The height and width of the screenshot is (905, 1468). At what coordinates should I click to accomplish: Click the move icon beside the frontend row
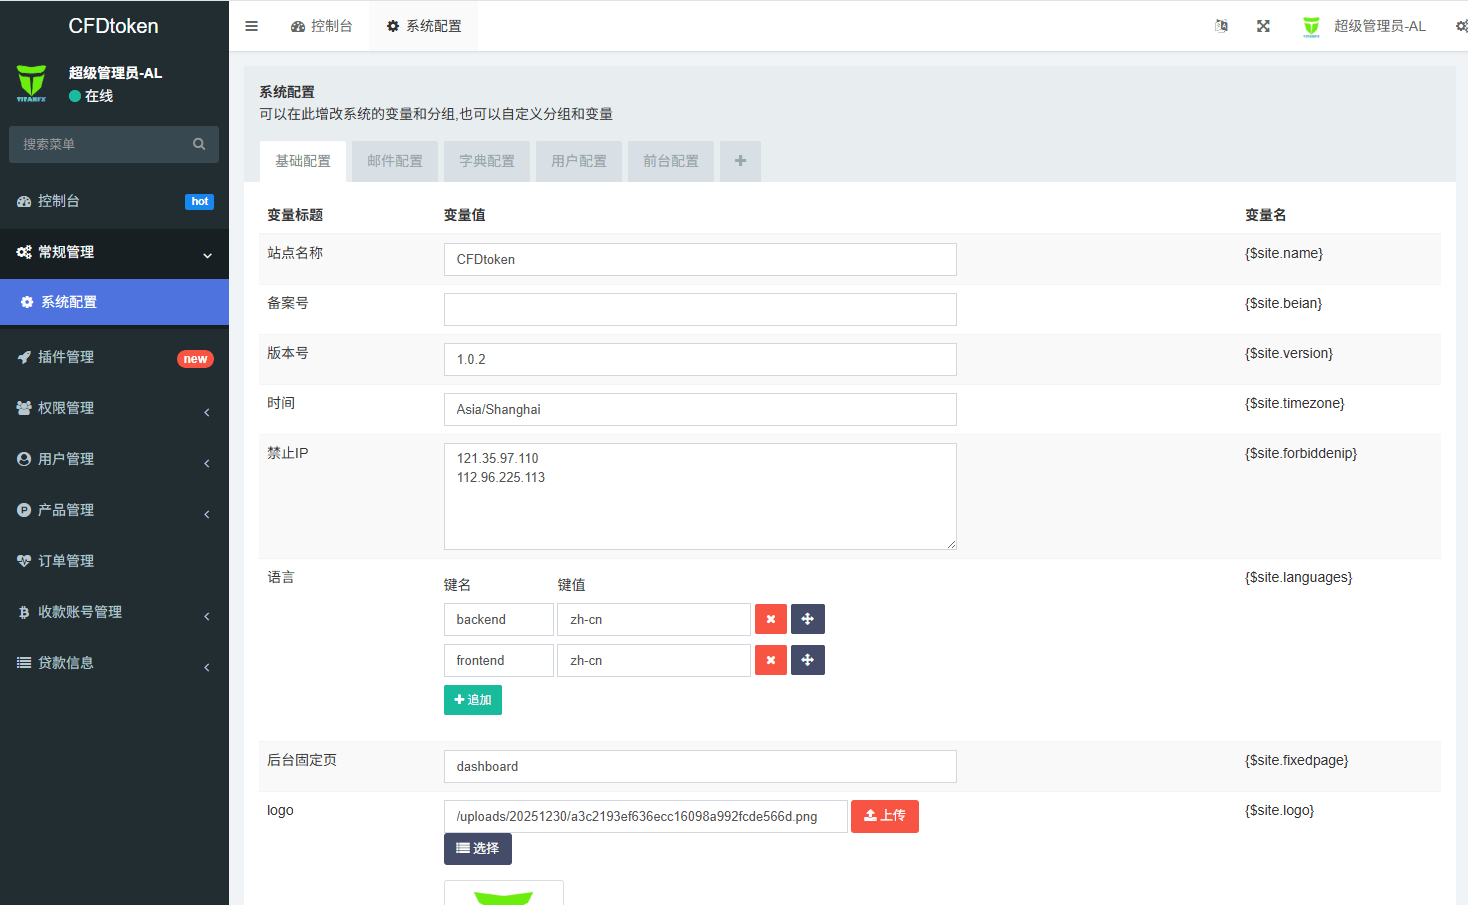click(808, 660)
